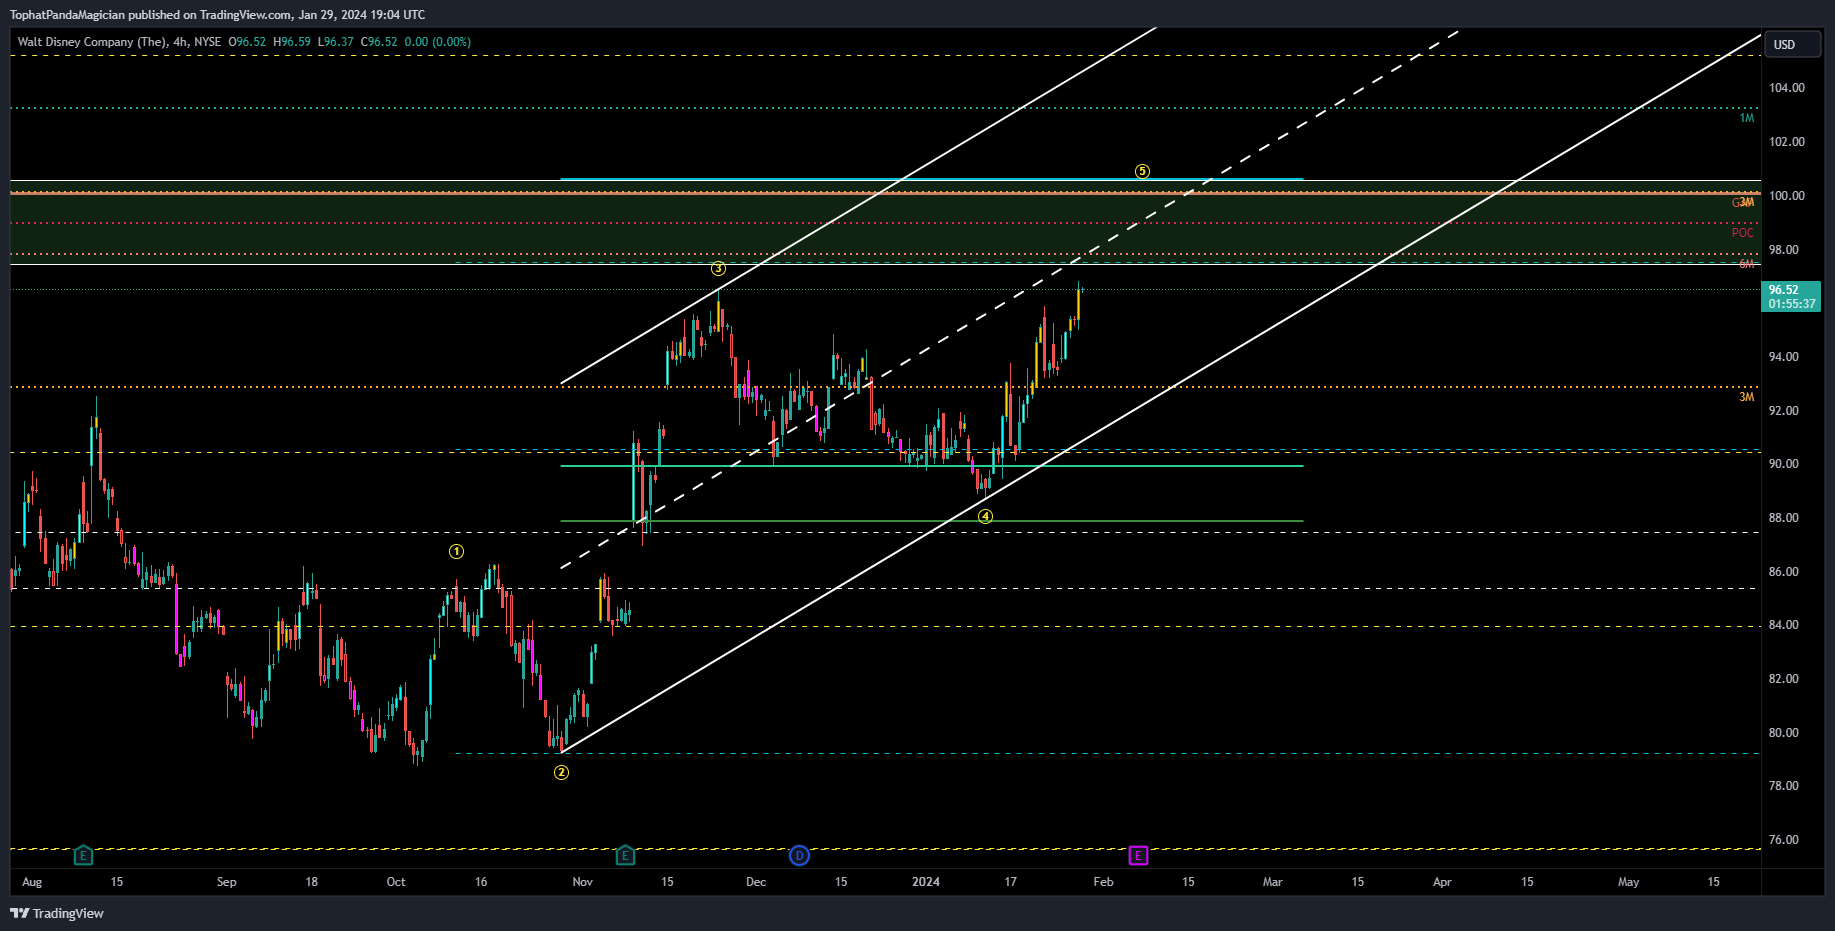Screen dimensions: 1835x931
Task: Click the 2024 label on time axis
Action: pos(926,882)
